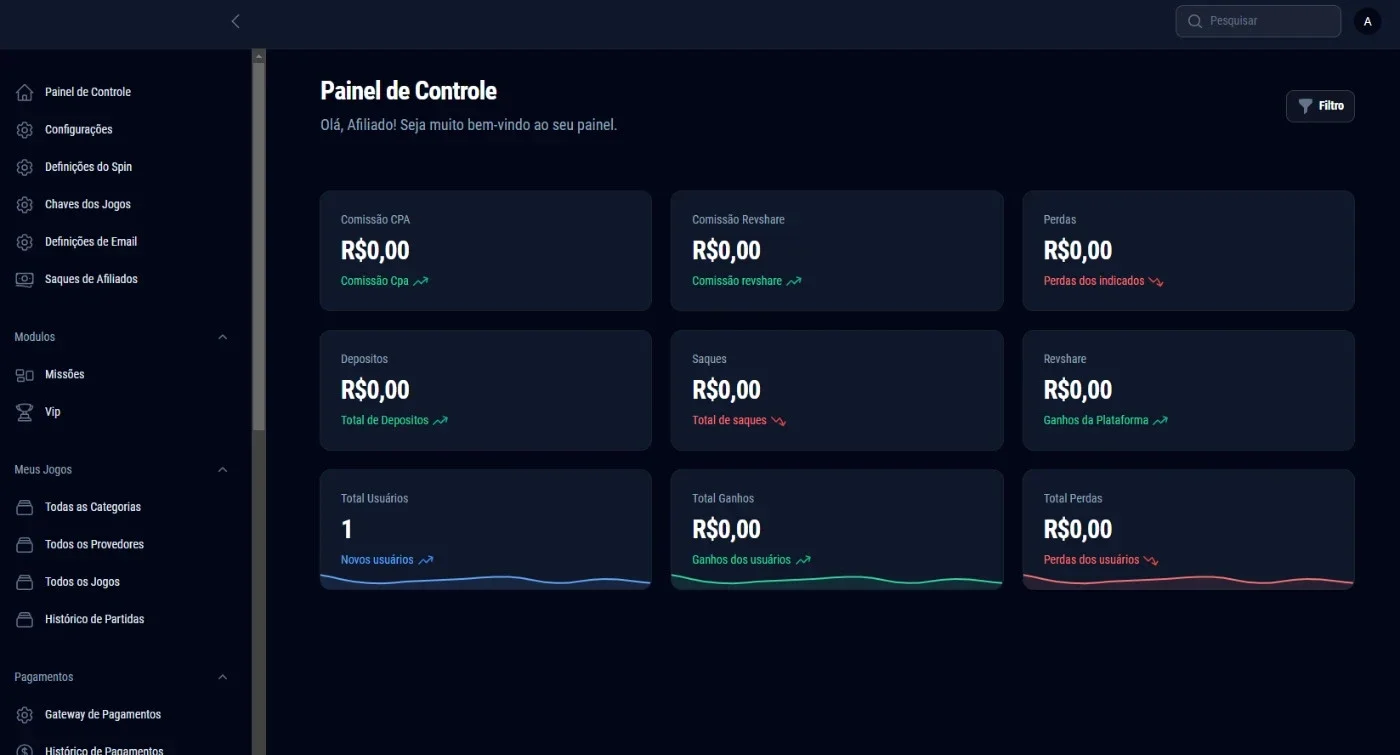Click the Todas as Categorias icon
The image size is (1400, 755).
(25, 508)
